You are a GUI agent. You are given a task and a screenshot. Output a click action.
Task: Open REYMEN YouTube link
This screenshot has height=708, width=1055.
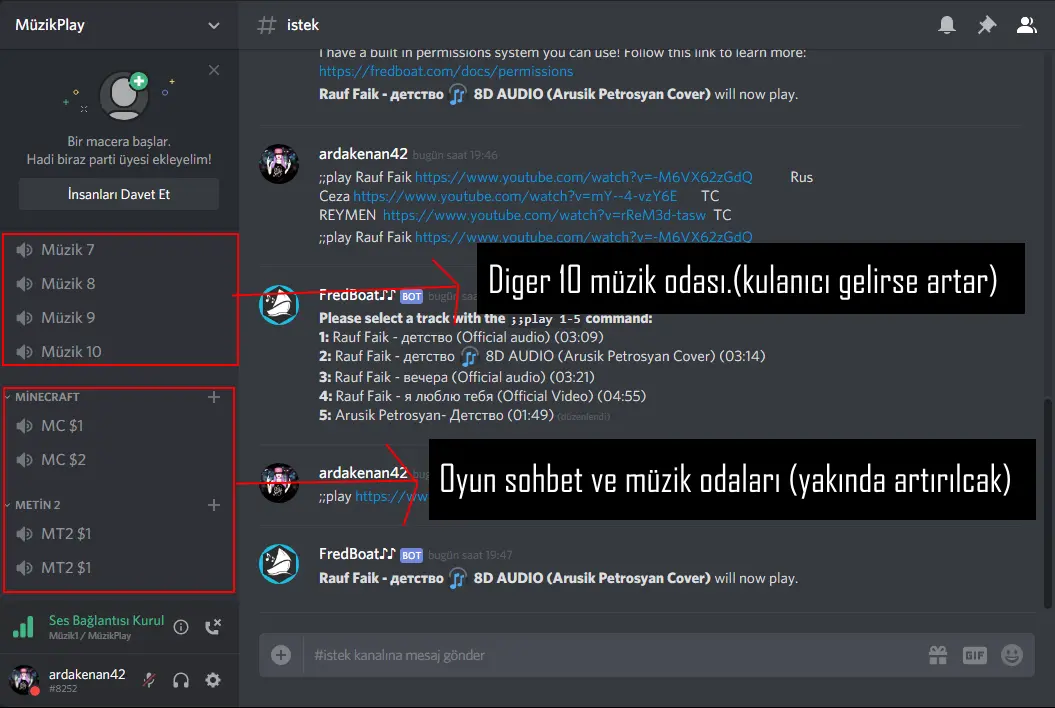pyautogui.click(x=544, y=215)
